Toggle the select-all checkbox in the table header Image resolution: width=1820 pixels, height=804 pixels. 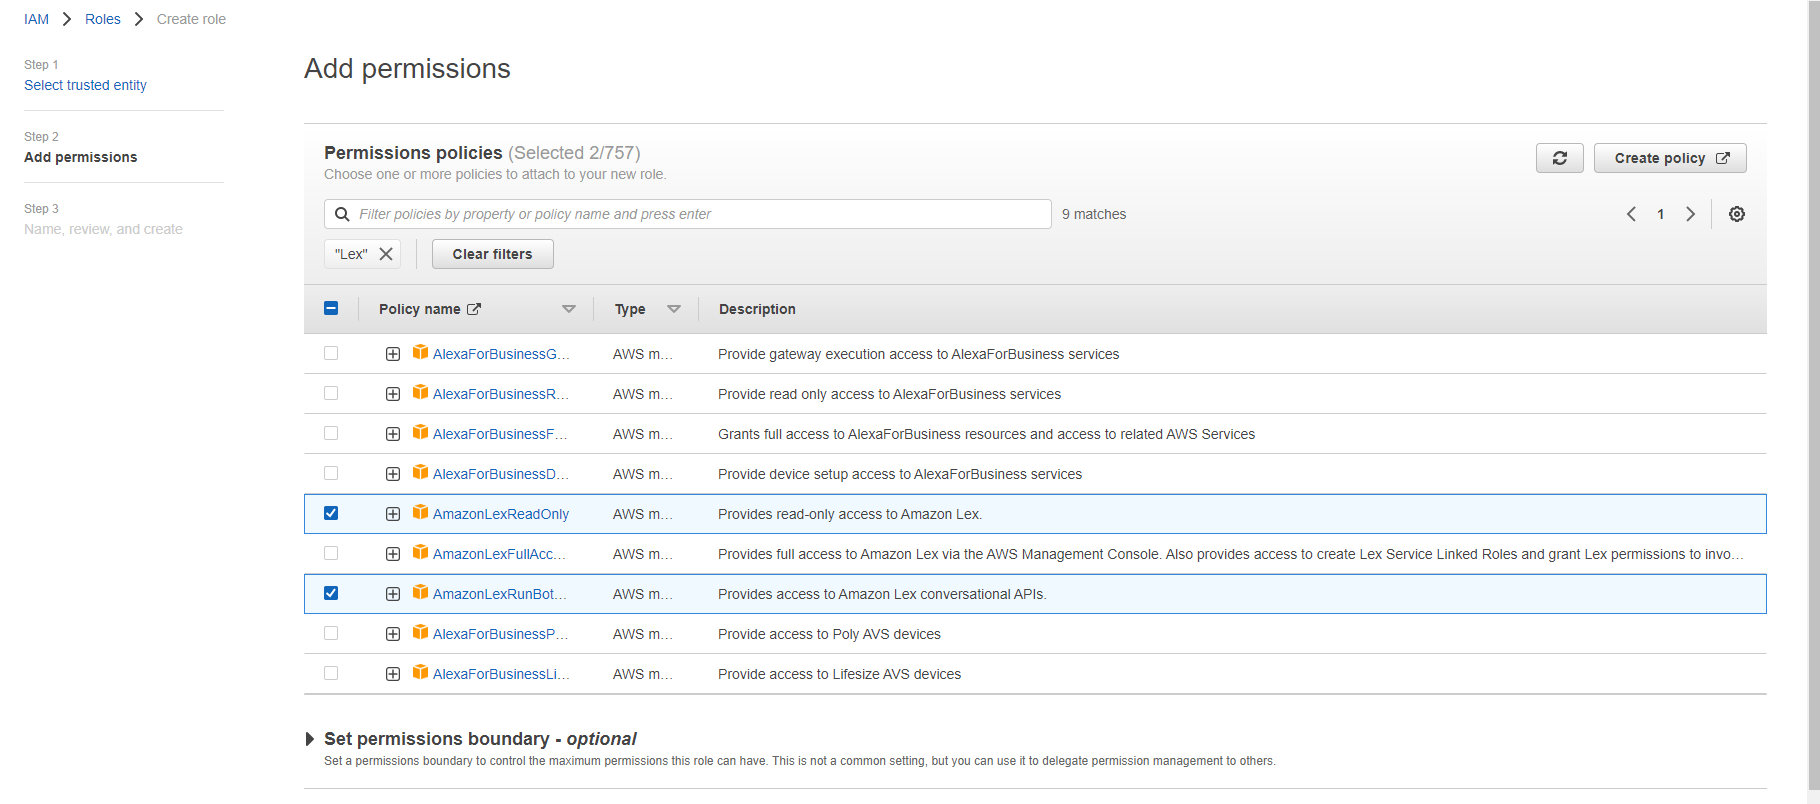click(x=331, y=308)
